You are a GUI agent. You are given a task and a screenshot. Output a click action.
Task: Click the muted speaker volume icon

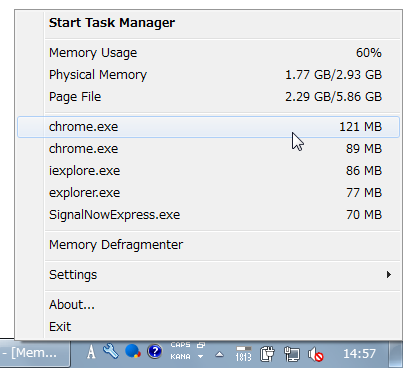pyautogui.click(x=315, y=354)
